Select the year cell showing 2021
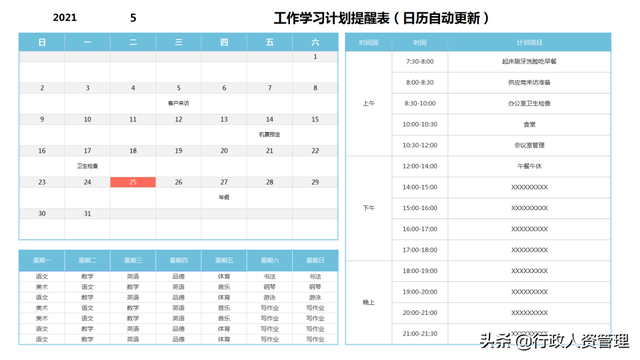 [x=64, y=18]
